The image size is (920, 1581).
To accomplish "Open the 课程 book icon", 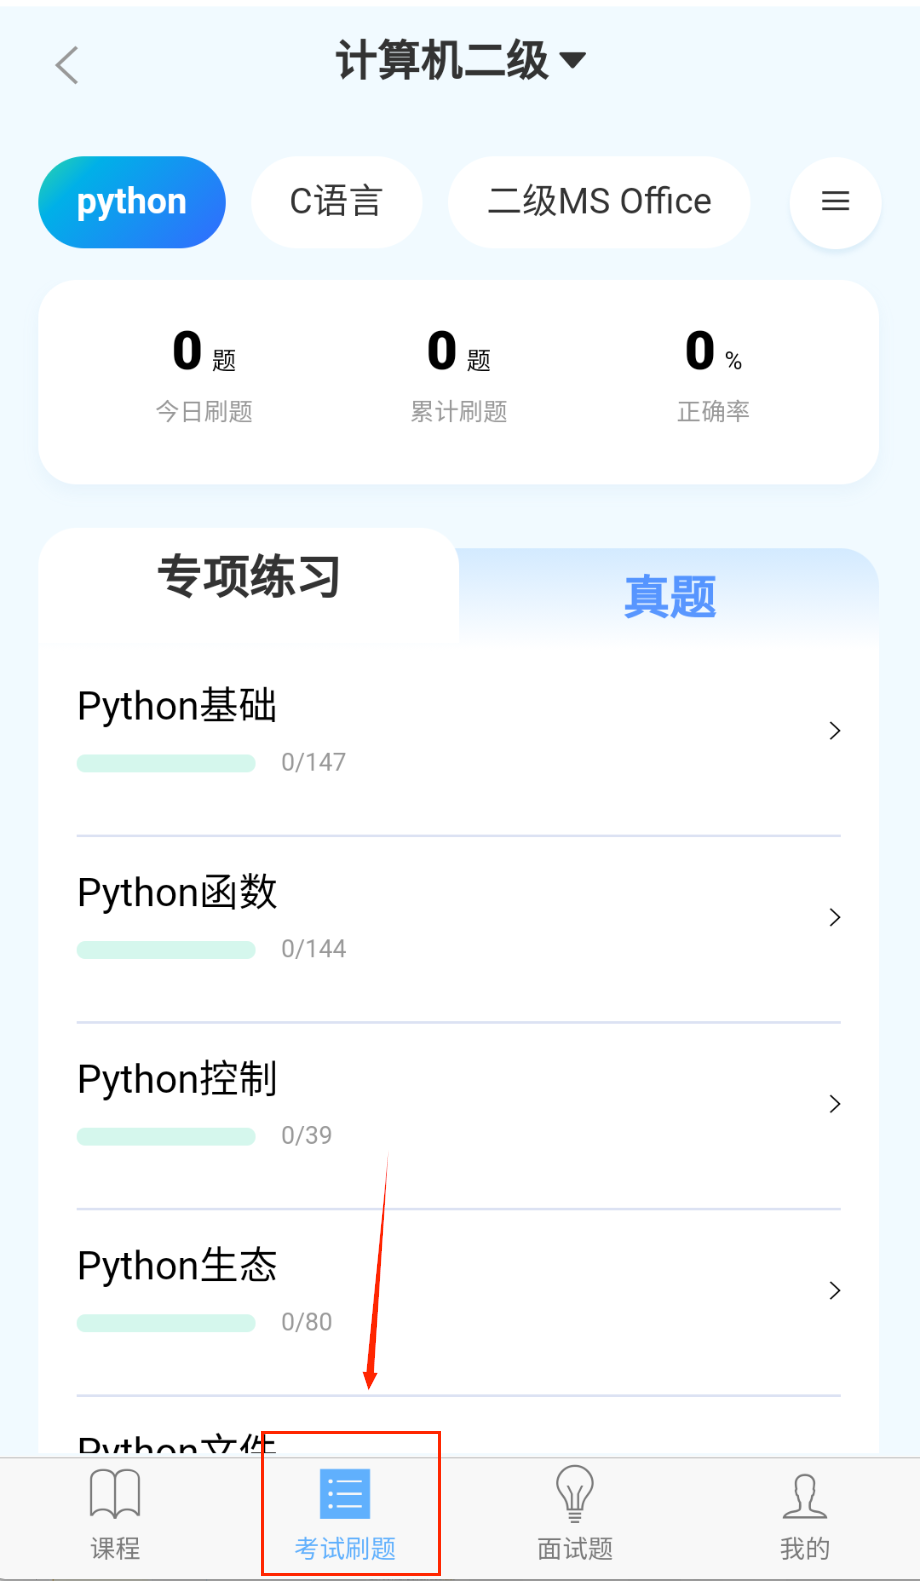I will [115, 1494].
